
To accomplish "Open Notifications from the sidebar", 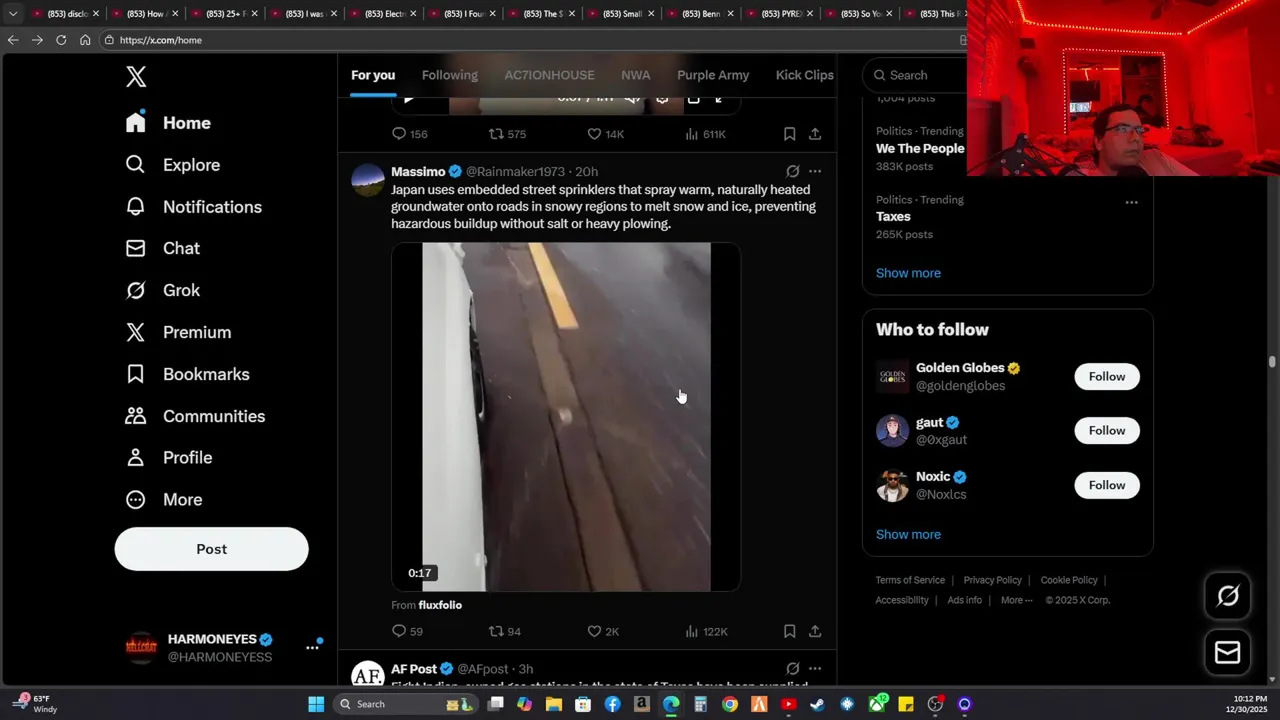I will coord(193,207).
